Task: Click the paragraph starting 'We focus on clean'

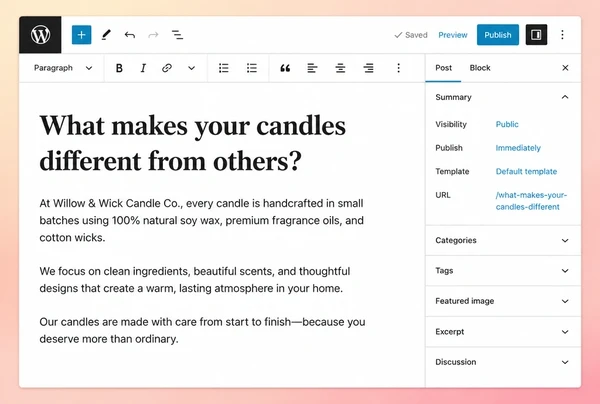Action: click(x=195, y=280)
